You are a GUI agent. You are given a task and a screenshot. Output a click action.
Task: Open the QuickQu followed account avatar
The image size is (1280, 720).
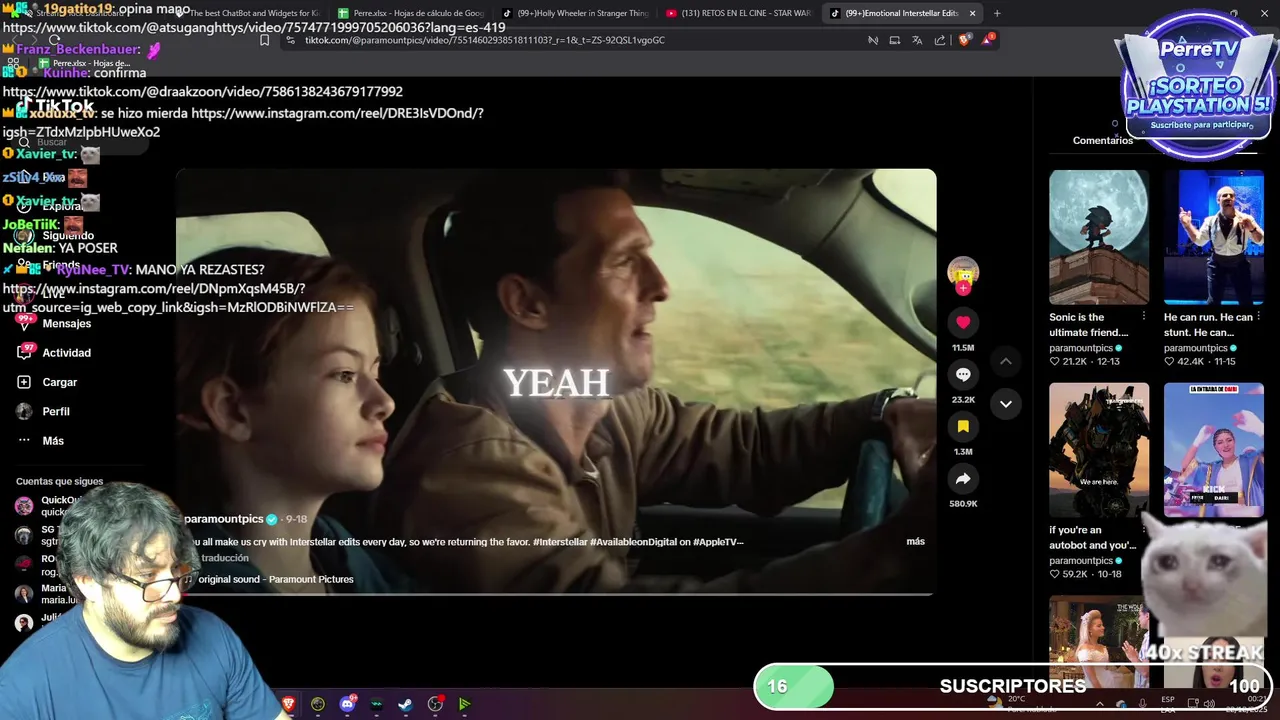pyautogui.click(x=24, y=505)
